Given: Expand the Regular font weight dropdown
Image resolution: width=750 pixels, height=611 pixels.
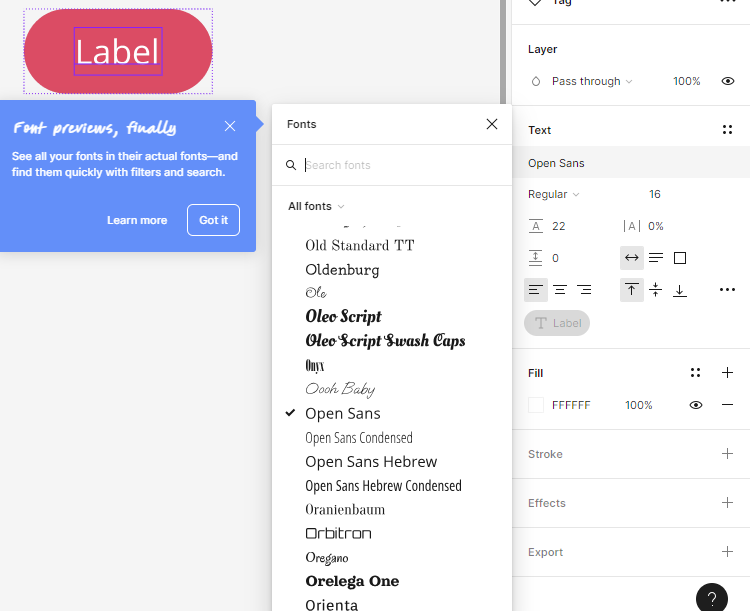Looking at the screenshot, I should point(553,194).
